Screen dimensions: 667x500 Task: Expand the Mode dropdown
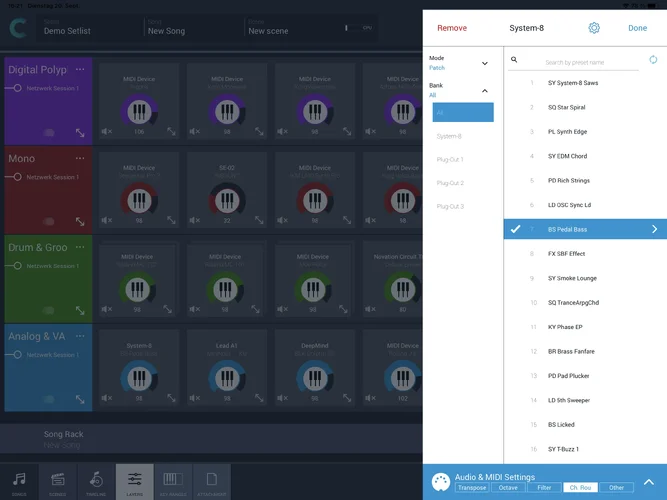coord(485,63)
